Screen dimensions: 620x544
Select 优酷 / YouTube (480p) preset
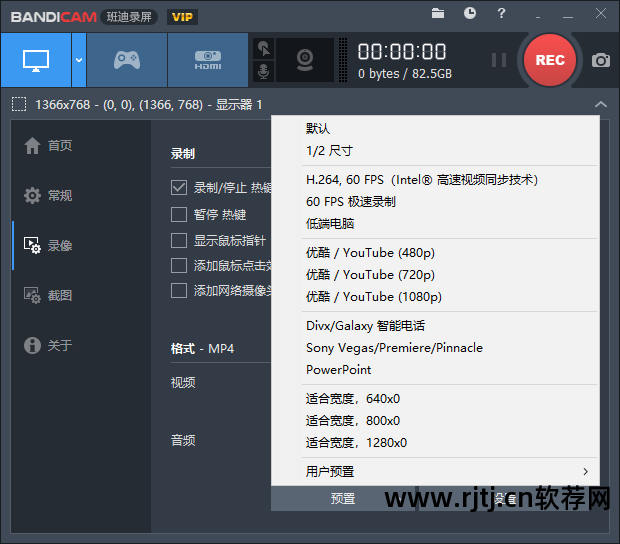[x=435, y=253]
